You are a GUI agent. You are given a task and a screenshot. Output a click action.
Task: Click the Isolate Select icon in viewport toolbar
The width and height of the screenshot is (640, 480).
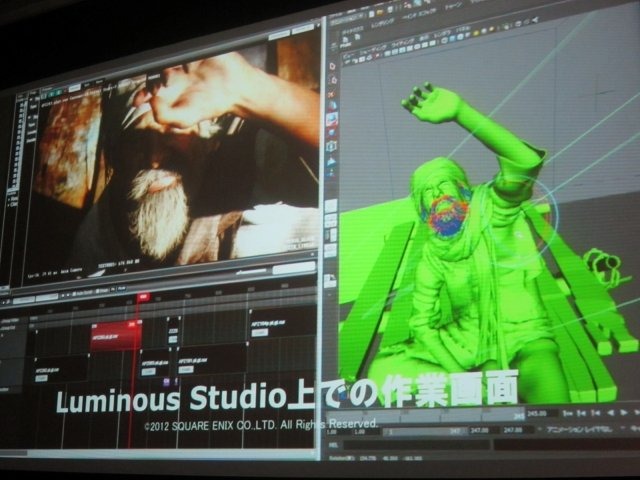507,26
